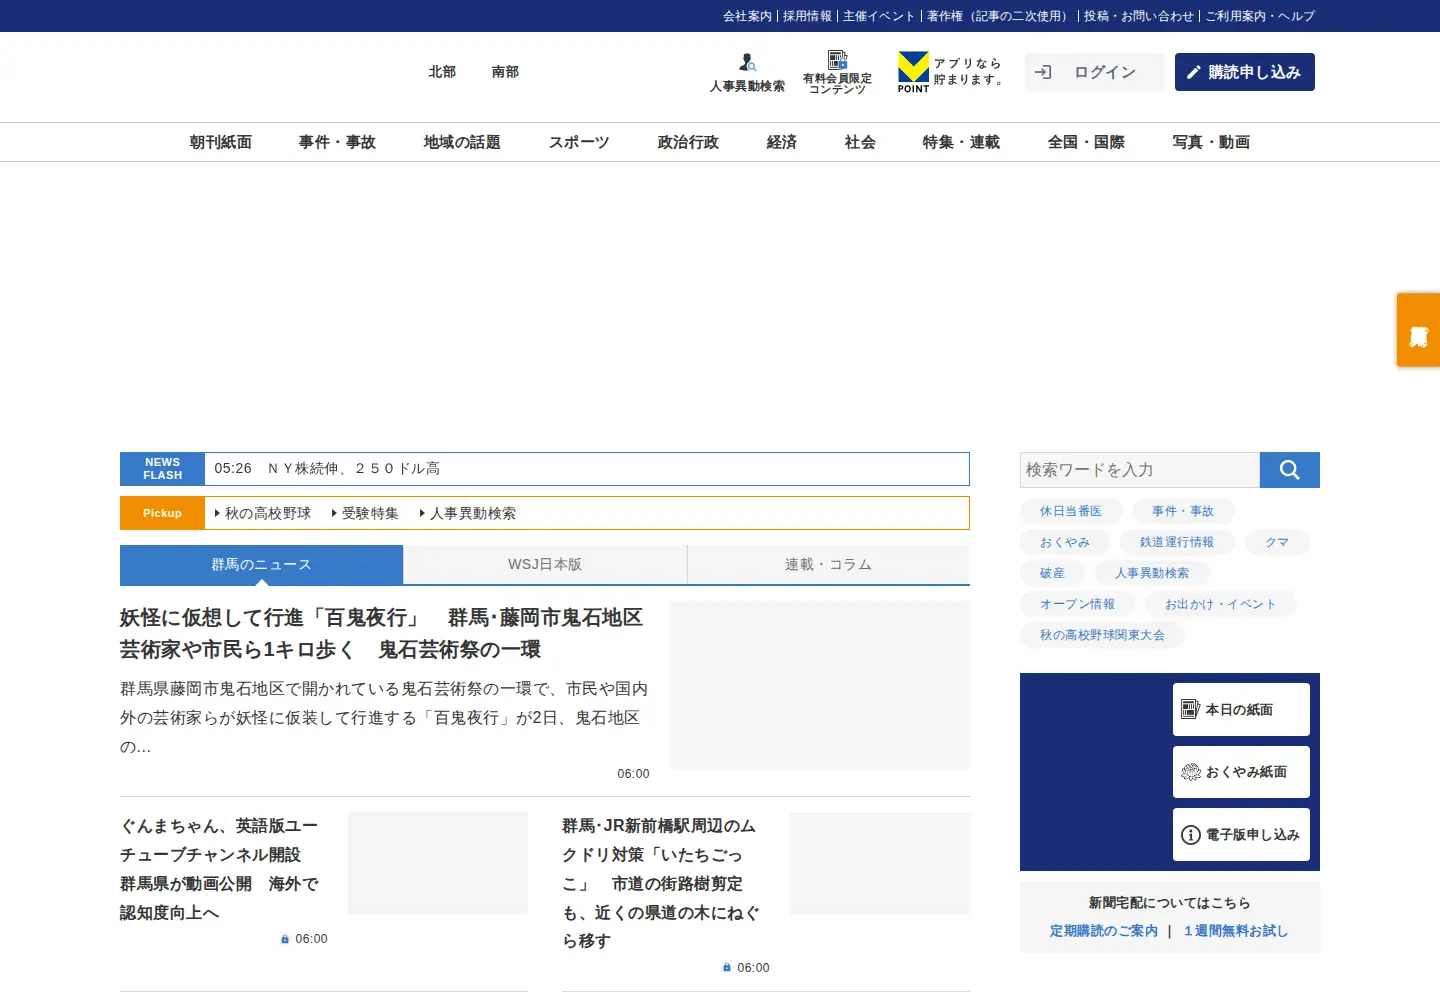Open the ムクドリ対策 article thumbnail
This screenshot has width=1440, height=1000.
(x=880, y=863)
